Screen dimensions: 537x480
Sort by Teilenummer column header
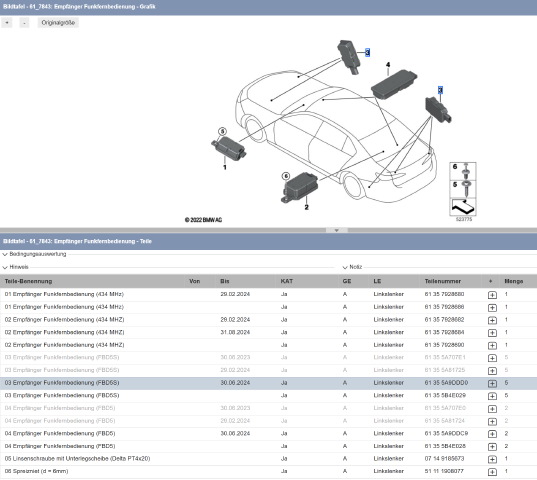442,281
